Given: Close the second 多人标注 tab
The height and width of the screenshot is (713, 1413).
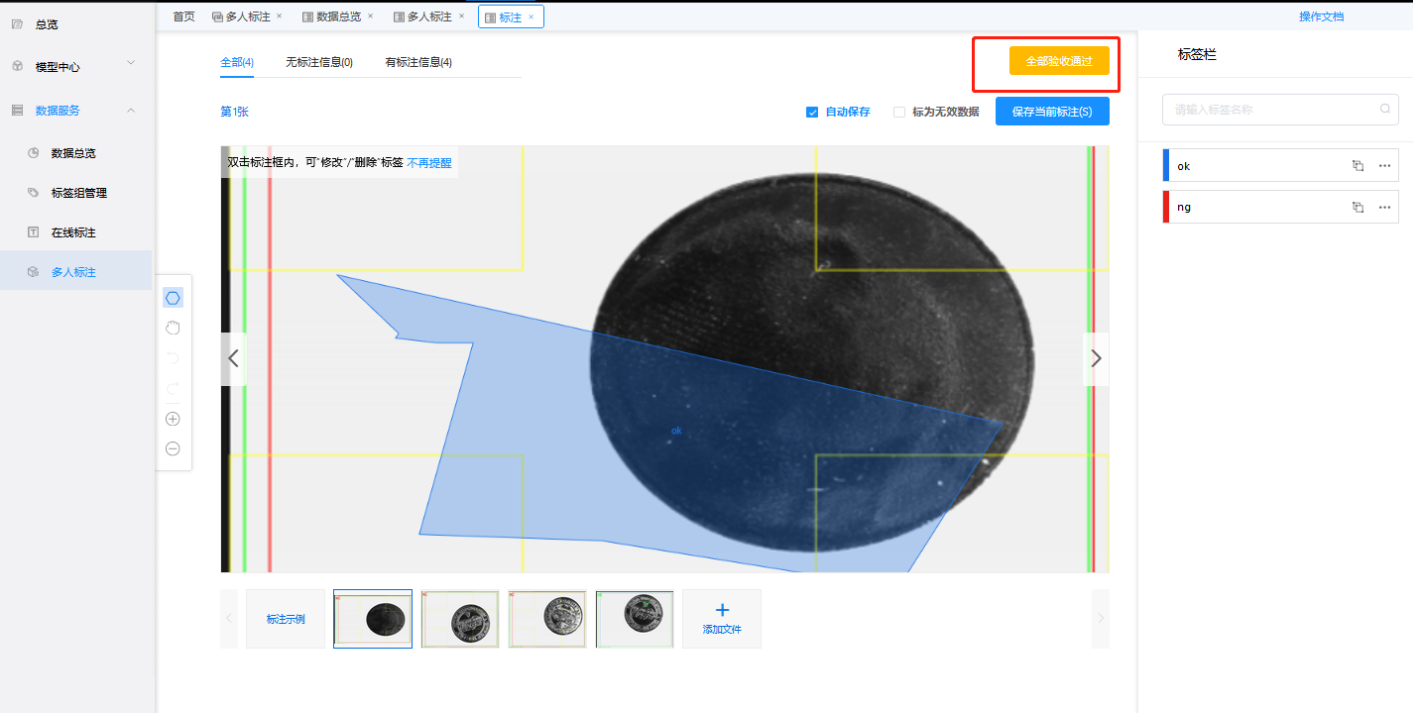Looking at the screenshot, I should [x=461, y=16].
